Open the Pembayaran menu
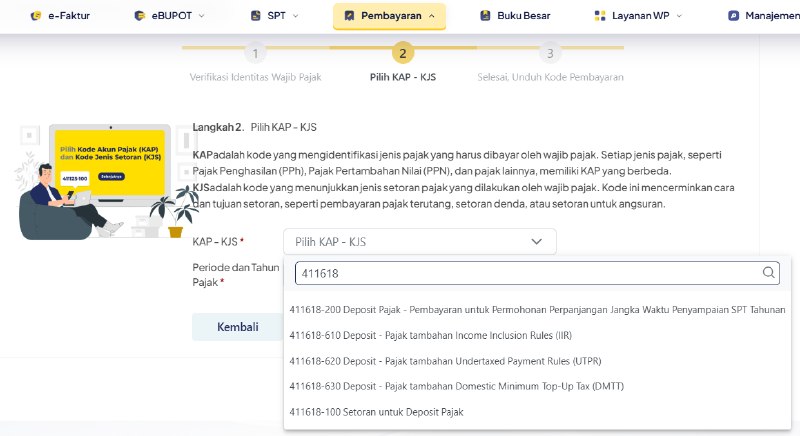This screenshot has height=436, width=800. (x=389, y=16)
